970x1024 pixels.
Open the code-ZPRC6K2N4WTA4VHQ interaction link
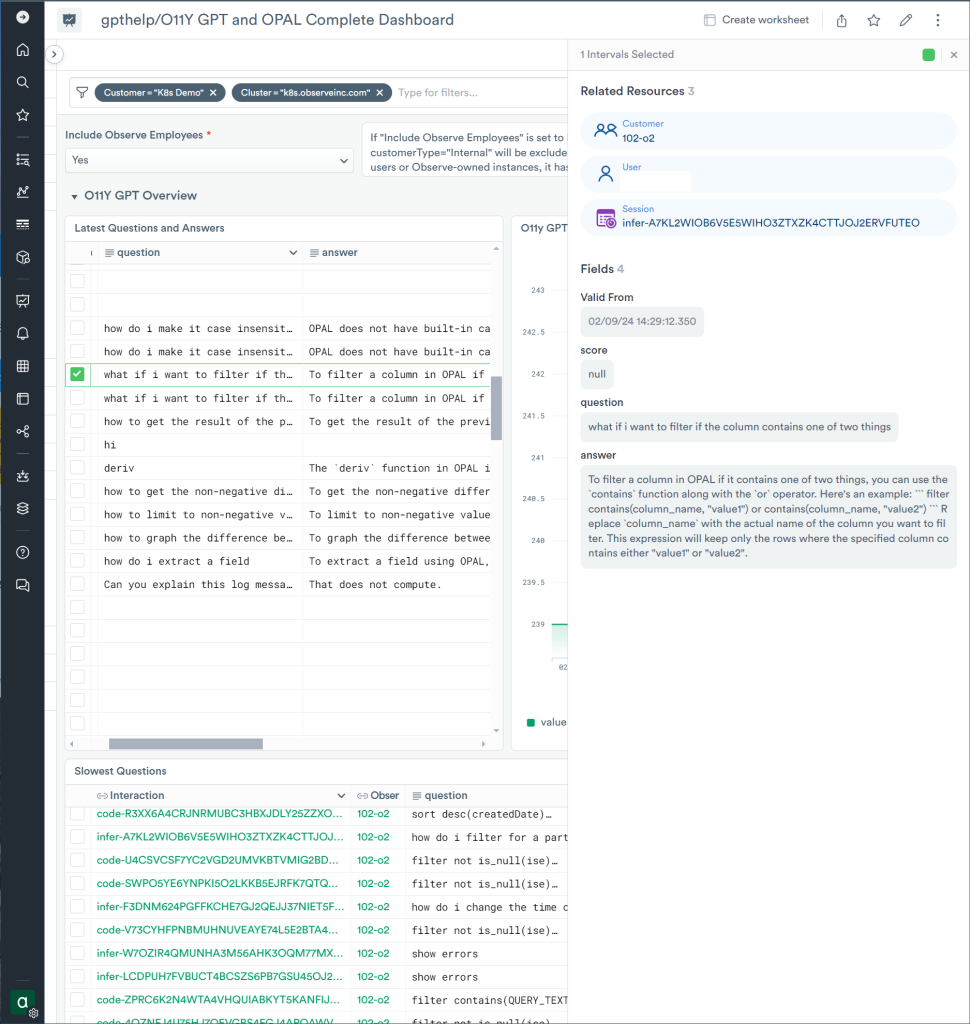point(218,999)
